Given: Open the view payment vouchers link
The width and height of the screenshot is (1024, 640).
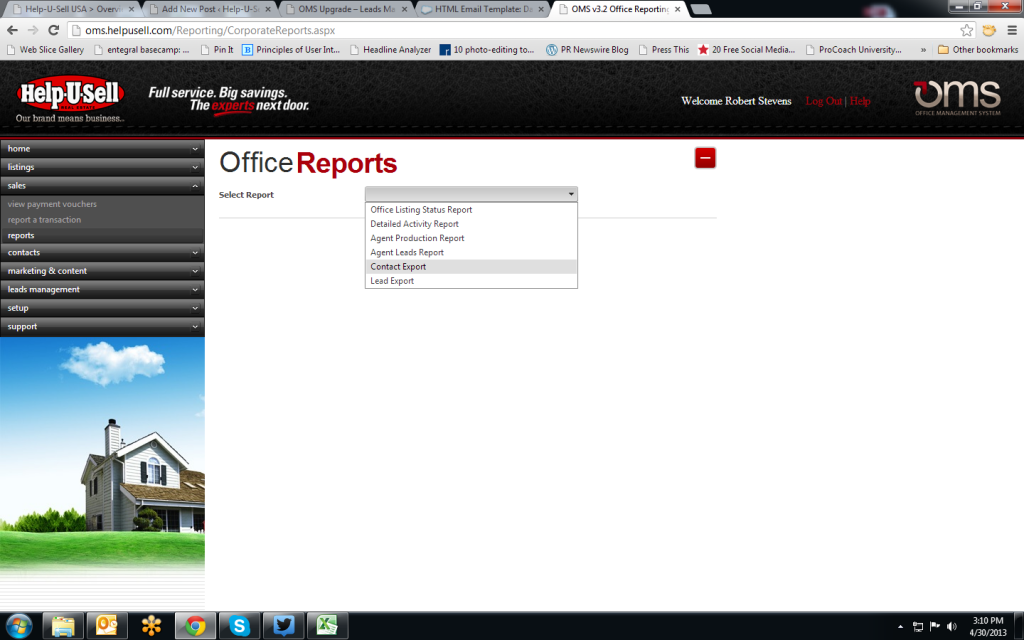Looking at the screenshot, I should [51, 203].
